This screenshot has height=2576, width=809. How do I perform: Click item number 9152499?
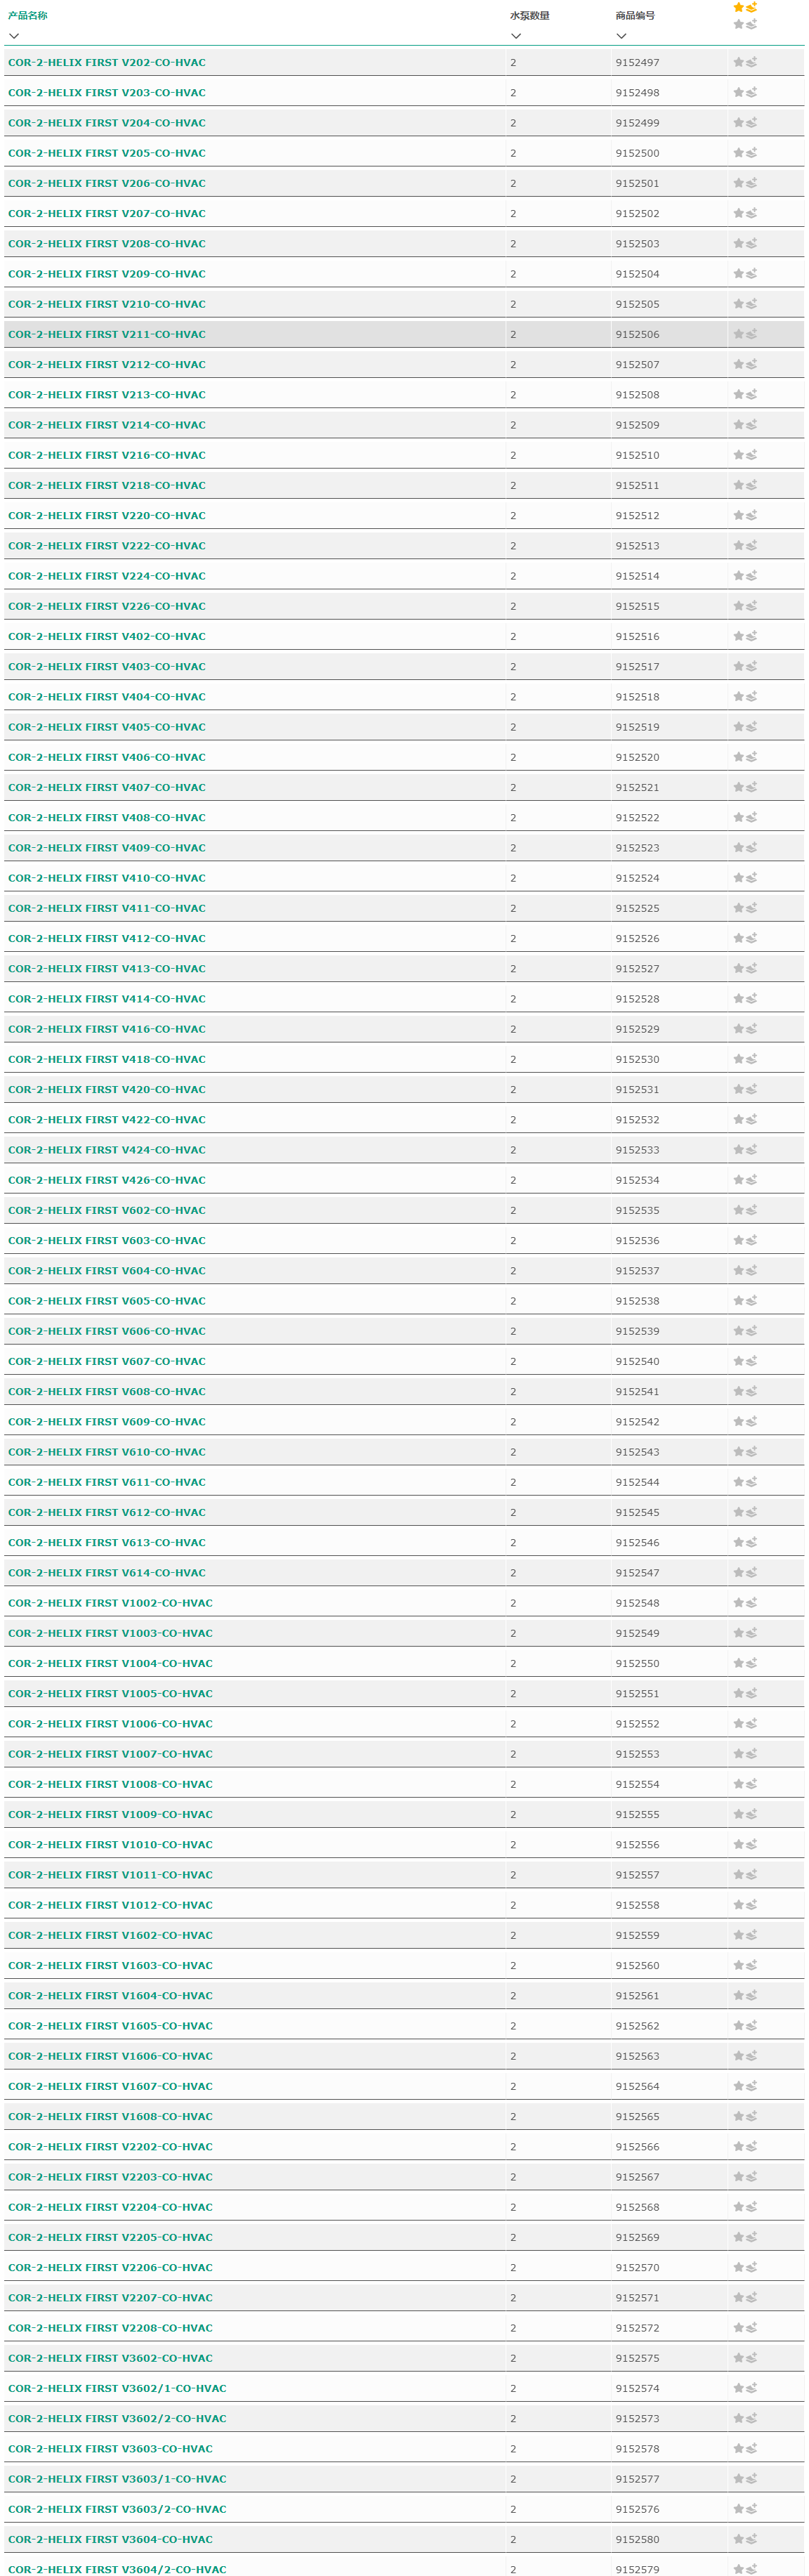pyautogui.click(x=638, y=123)
